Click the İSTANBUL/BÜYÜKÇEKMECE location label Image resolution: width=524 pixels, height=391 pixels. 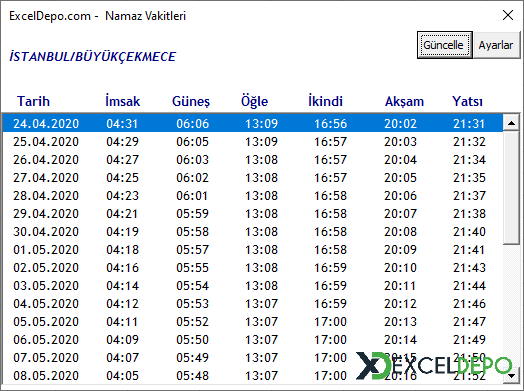(93, 56)
